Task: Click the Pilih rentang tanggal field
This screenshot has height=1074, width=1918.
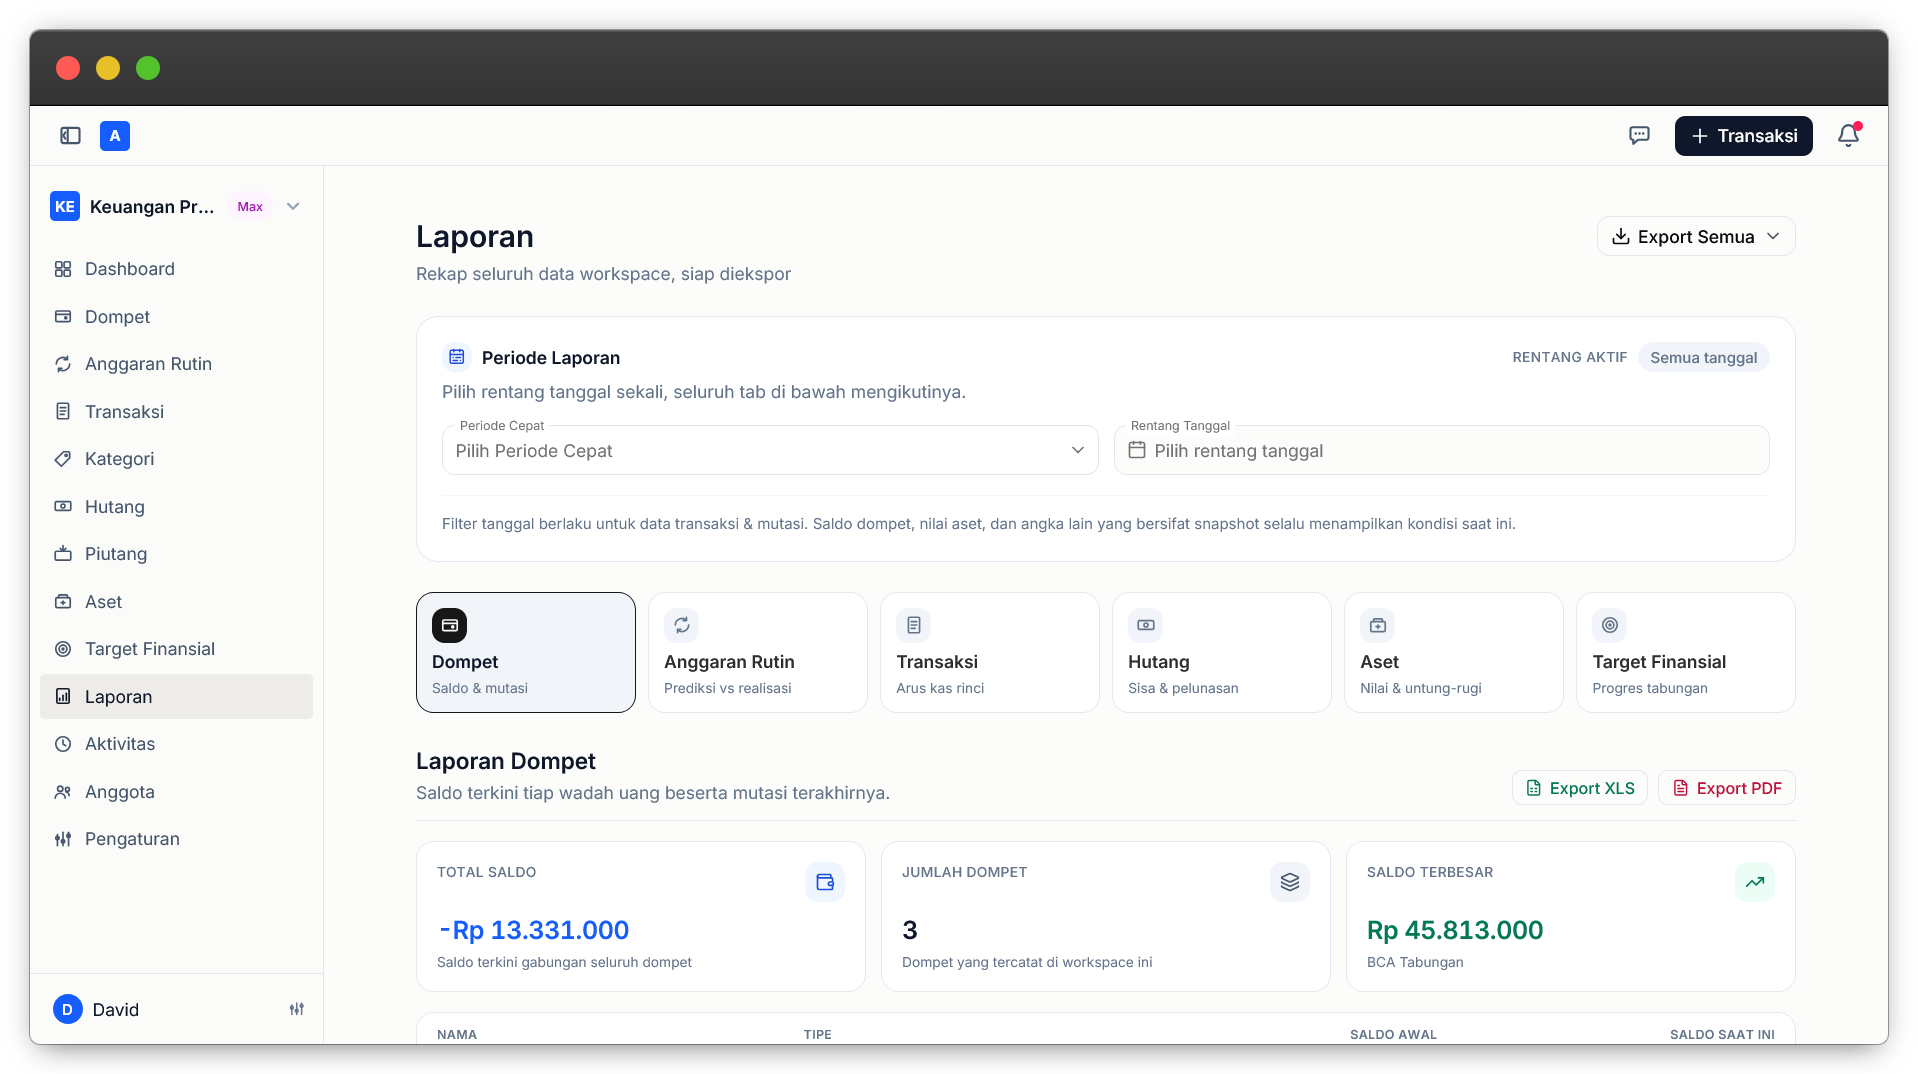Action: pyautogui.click(x=1442, y=450)
